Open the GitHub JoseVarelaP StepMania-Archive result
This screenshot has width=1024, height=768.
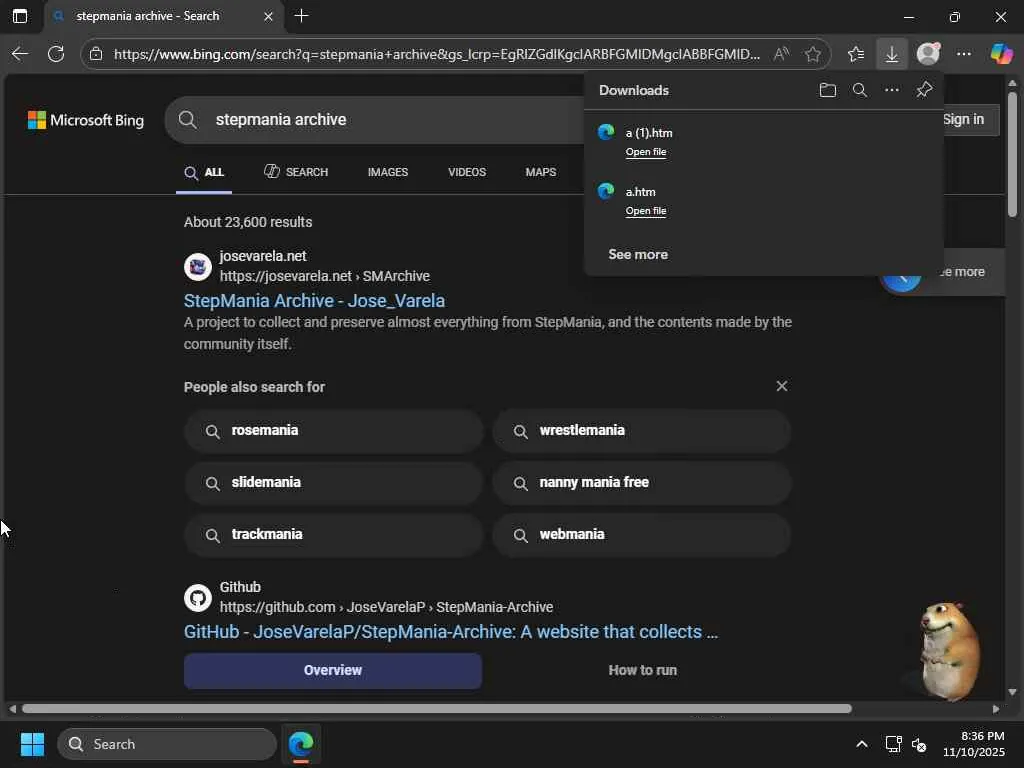[x=451, y=632]
